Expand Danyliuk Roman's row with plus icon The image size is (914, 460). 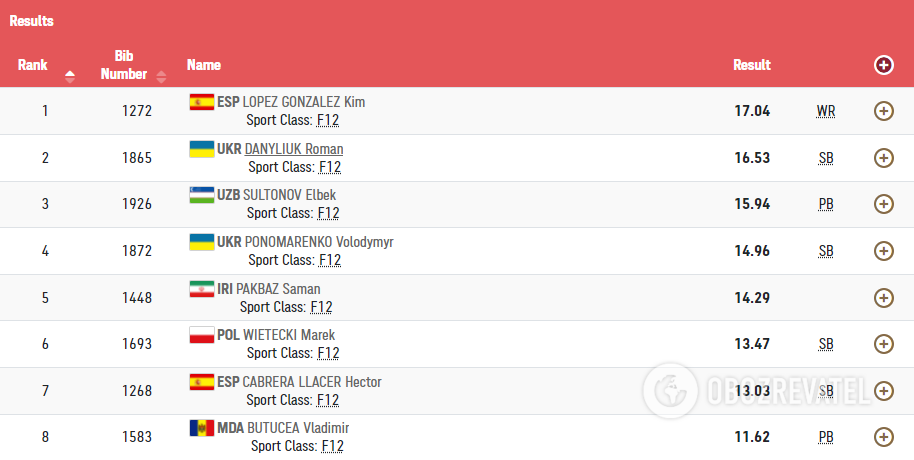point(883,158)
